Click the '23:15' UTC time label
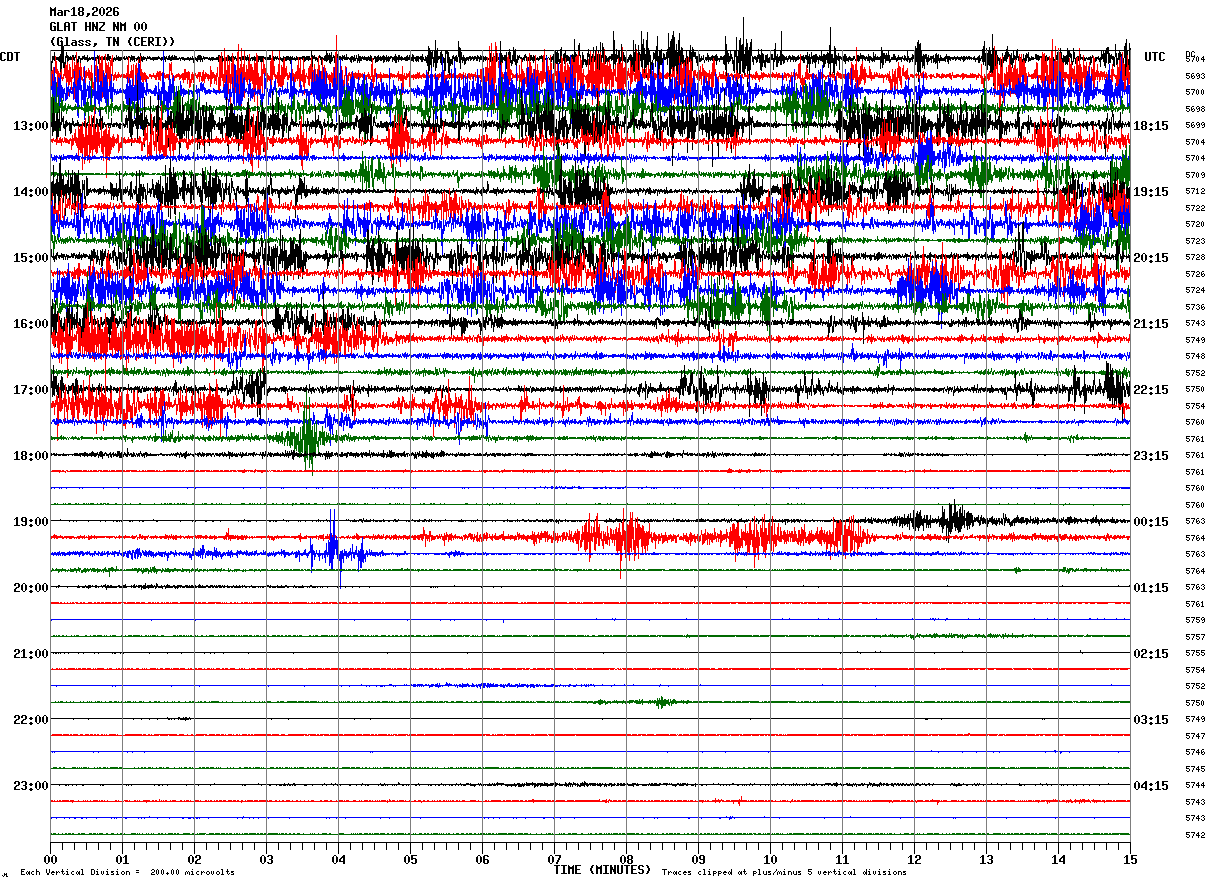The image size is (1210, 886). coord(1151,456)
